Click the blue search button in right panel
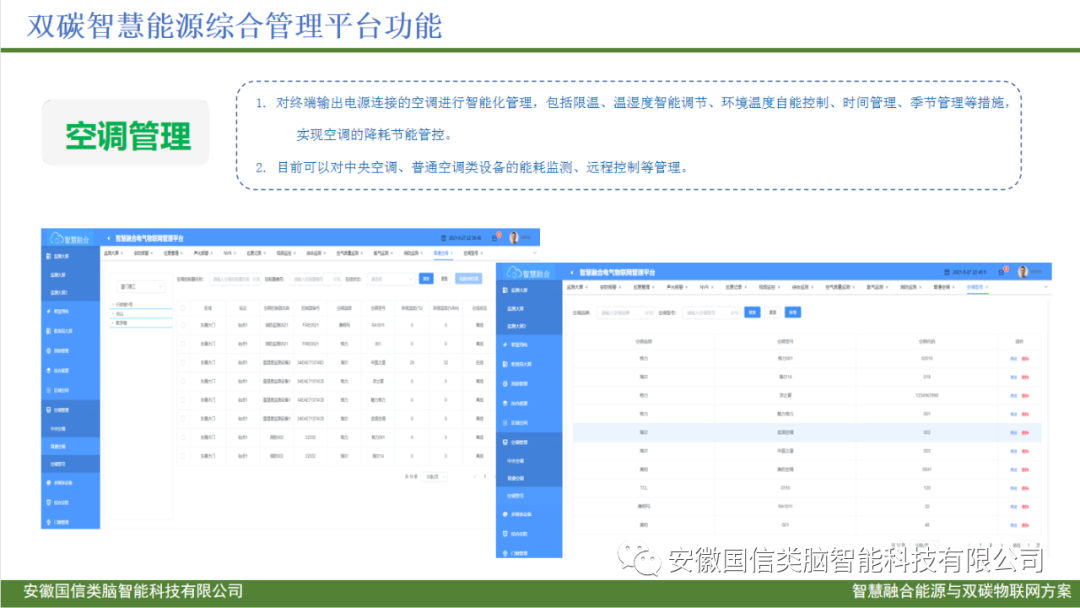 coord(752,312)
